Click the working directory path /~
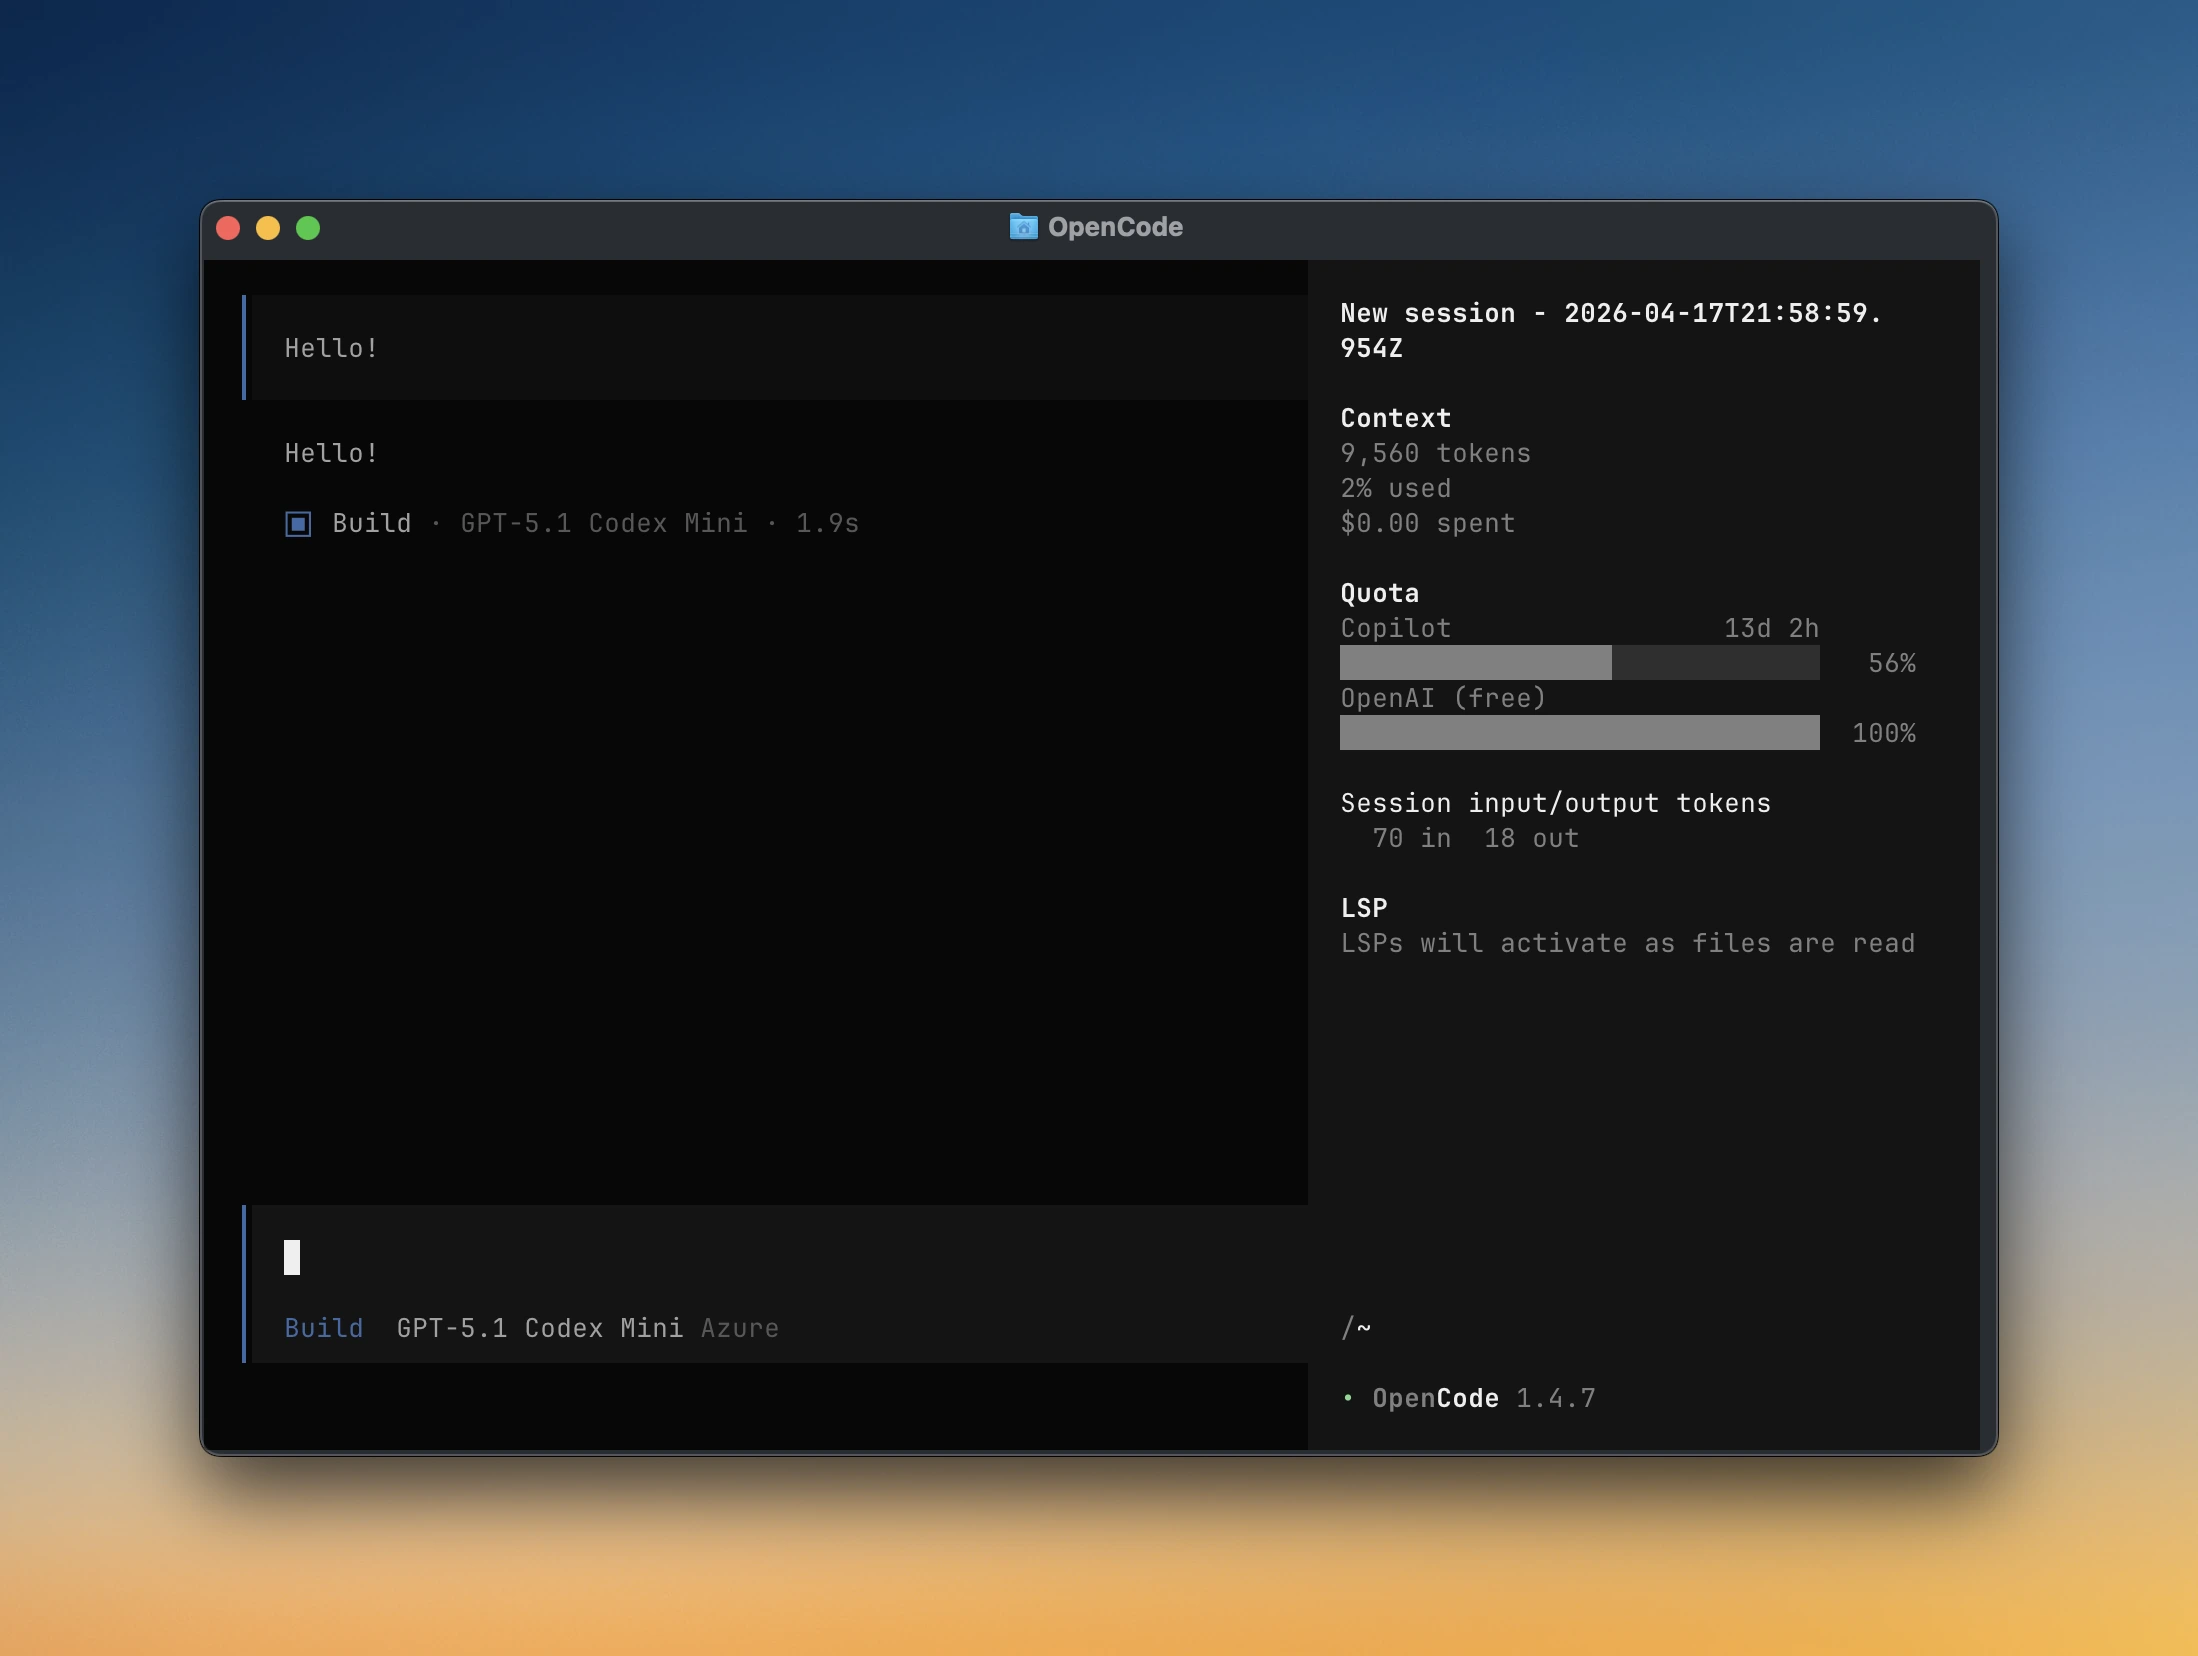 1356,1329
